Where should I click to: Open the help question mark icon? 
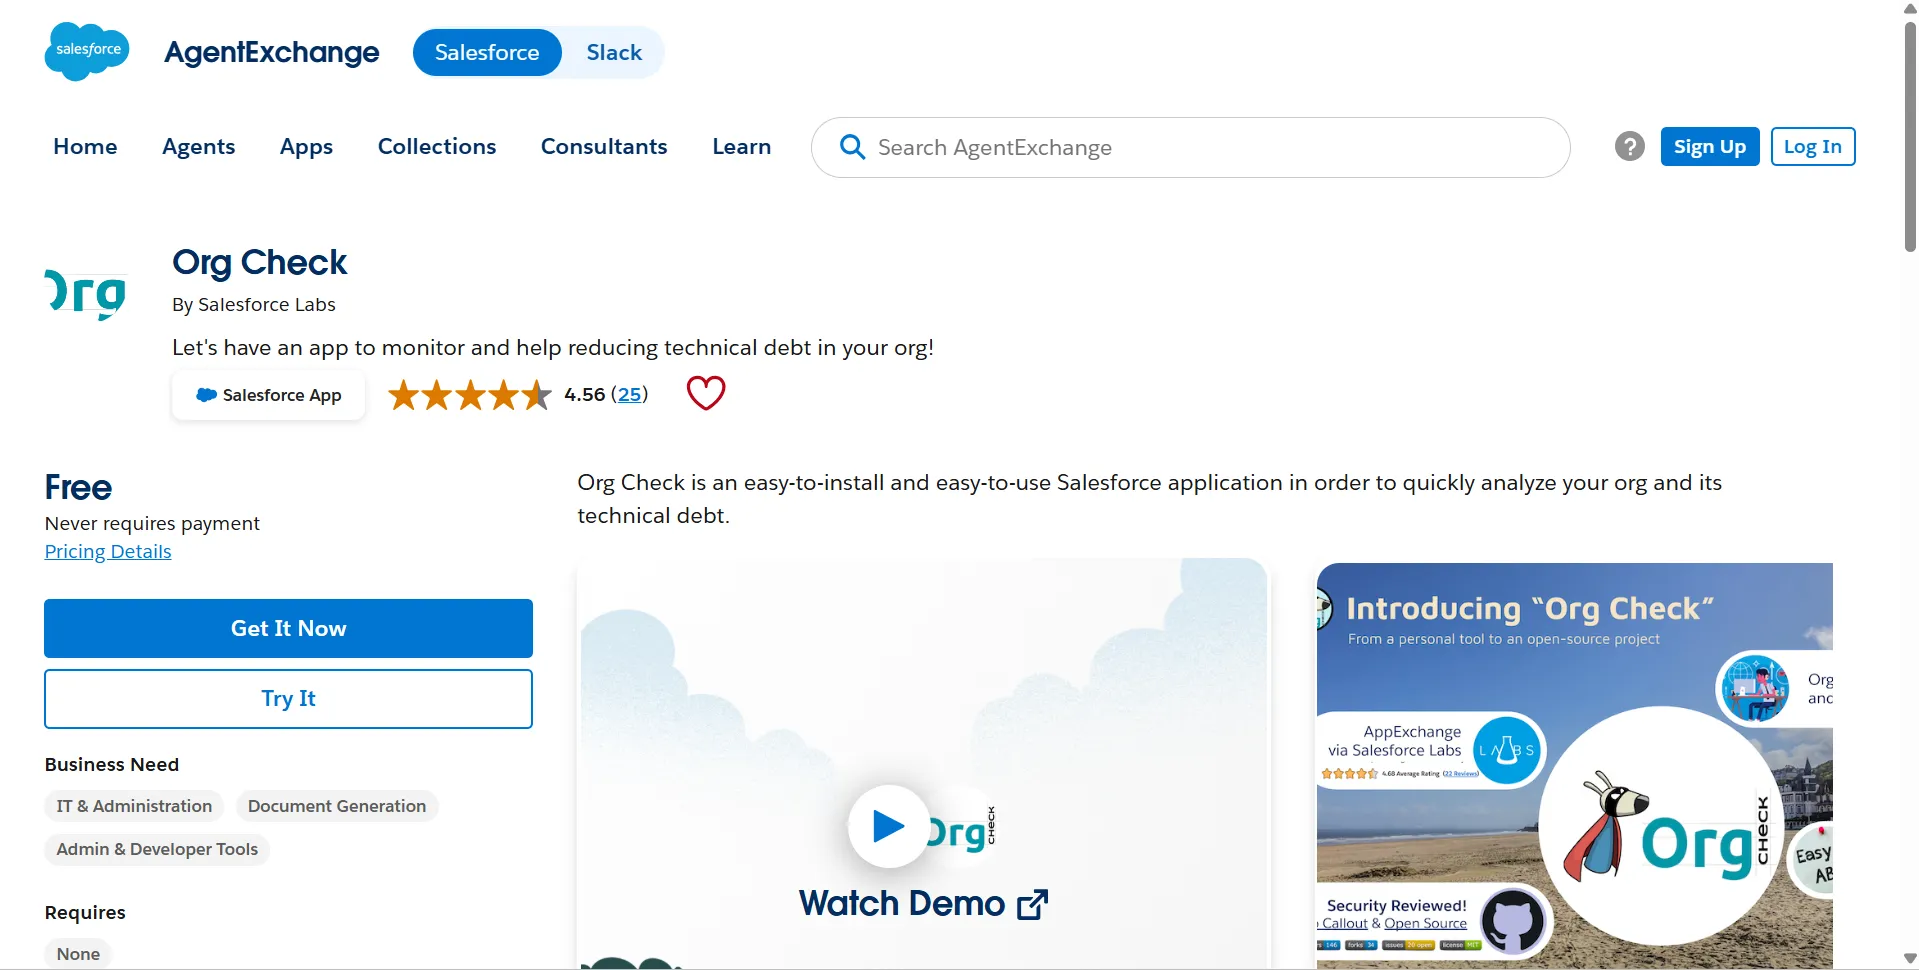pos(1629,147)
